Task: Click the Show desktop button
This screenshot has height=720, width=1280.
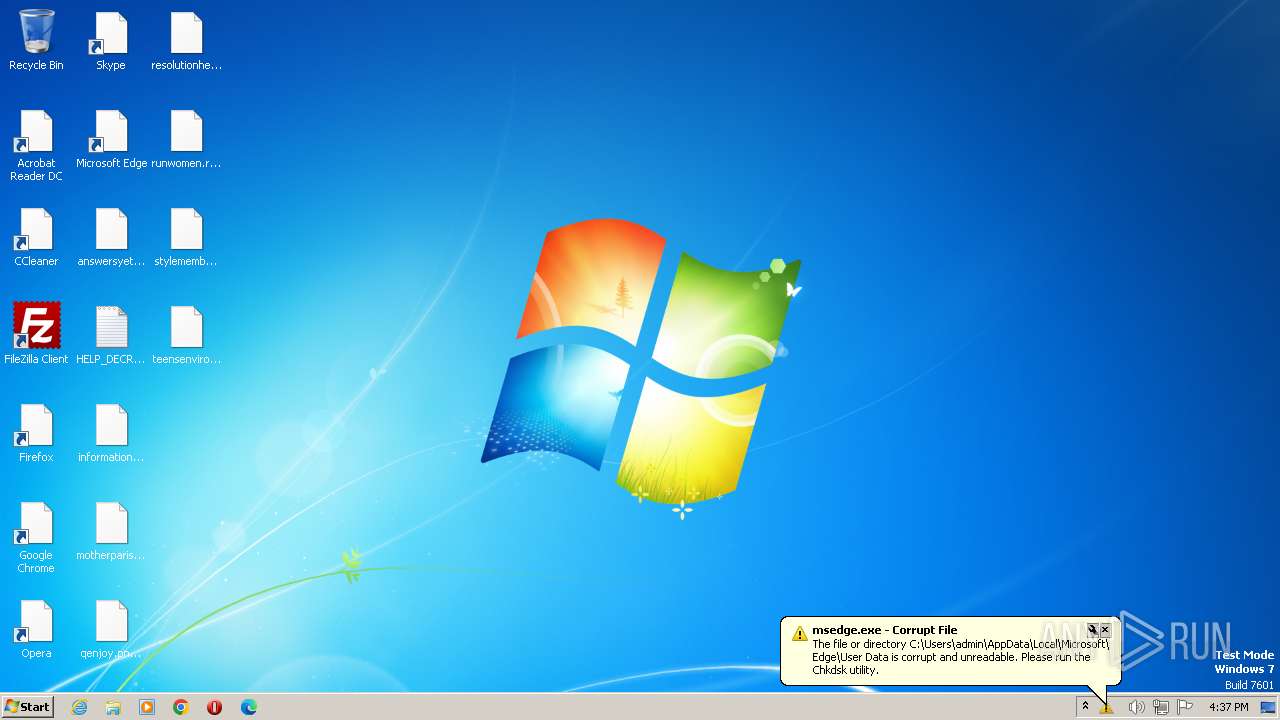Action: [x=1268, y=707]
